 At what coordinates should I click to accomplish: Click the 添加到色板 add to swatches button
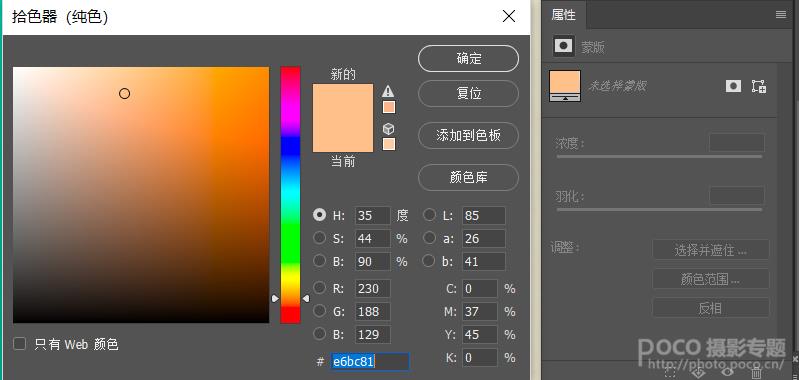(x=468, y=135)
